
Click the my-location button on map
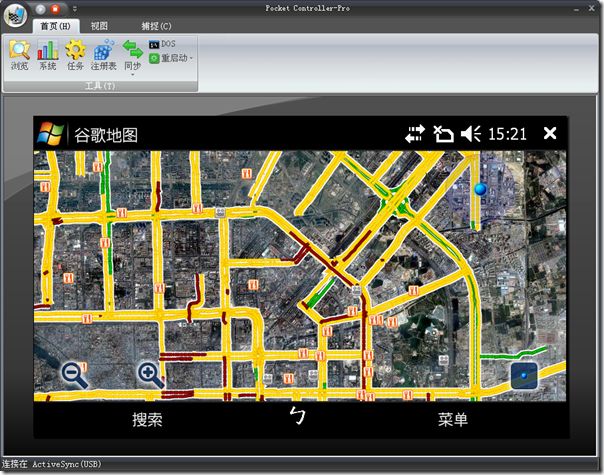pyautogui.click(x=524, y=376)
